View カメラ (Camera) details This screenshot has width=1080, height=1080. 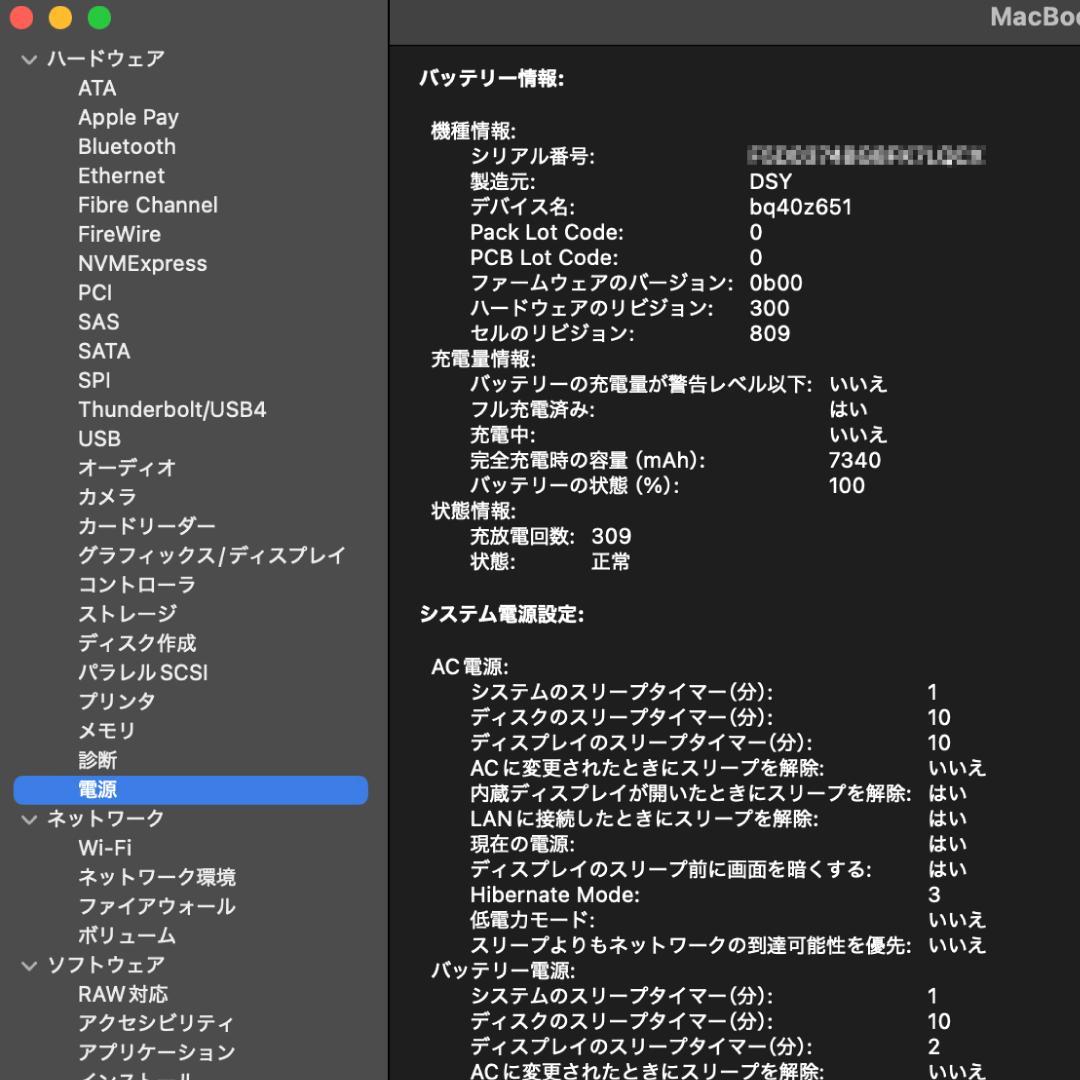(x=105, y=497)
